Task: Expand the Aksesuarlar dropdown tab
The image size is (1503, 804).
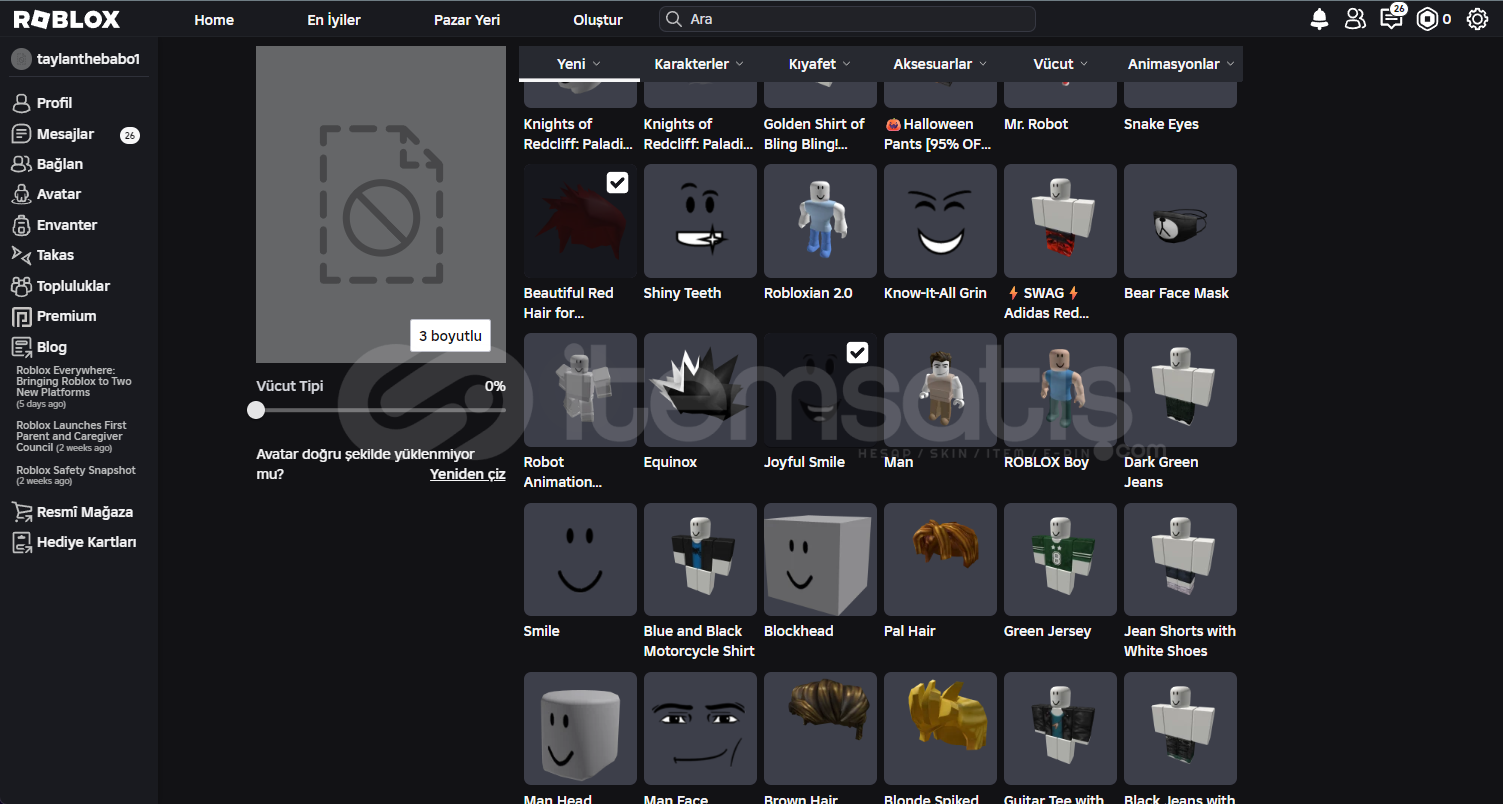Action: coord(940,64)
